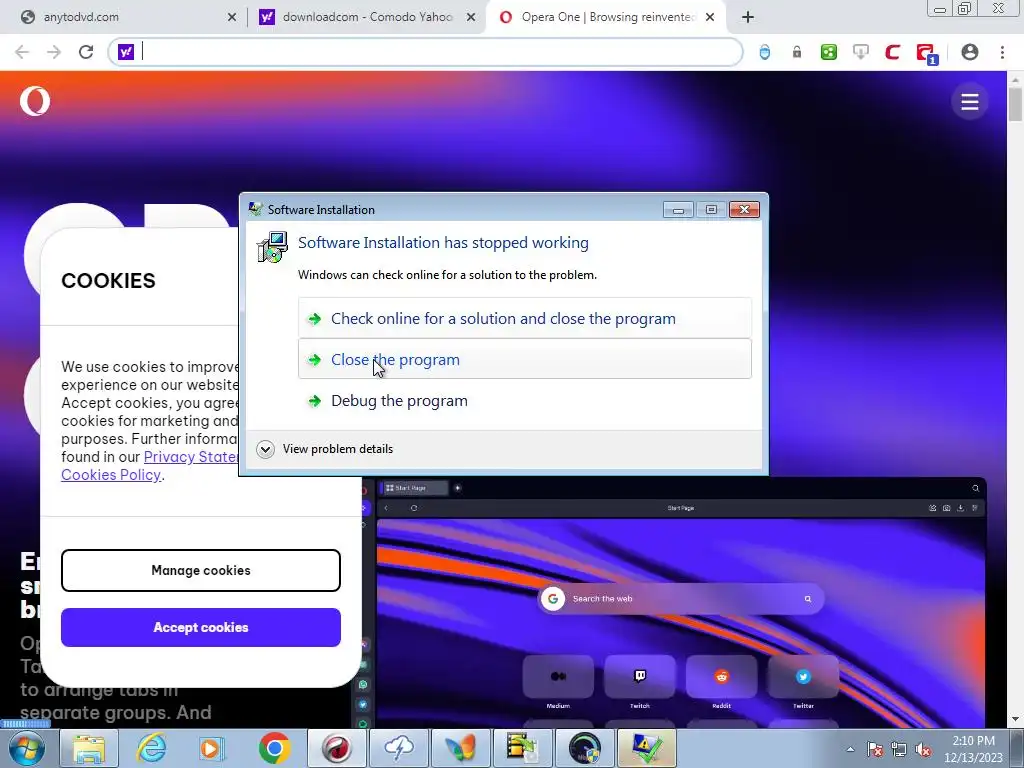Viewport: 1024px width, 768px height.
Task: Click the blue shield extension icon
Action: (765, 52)
